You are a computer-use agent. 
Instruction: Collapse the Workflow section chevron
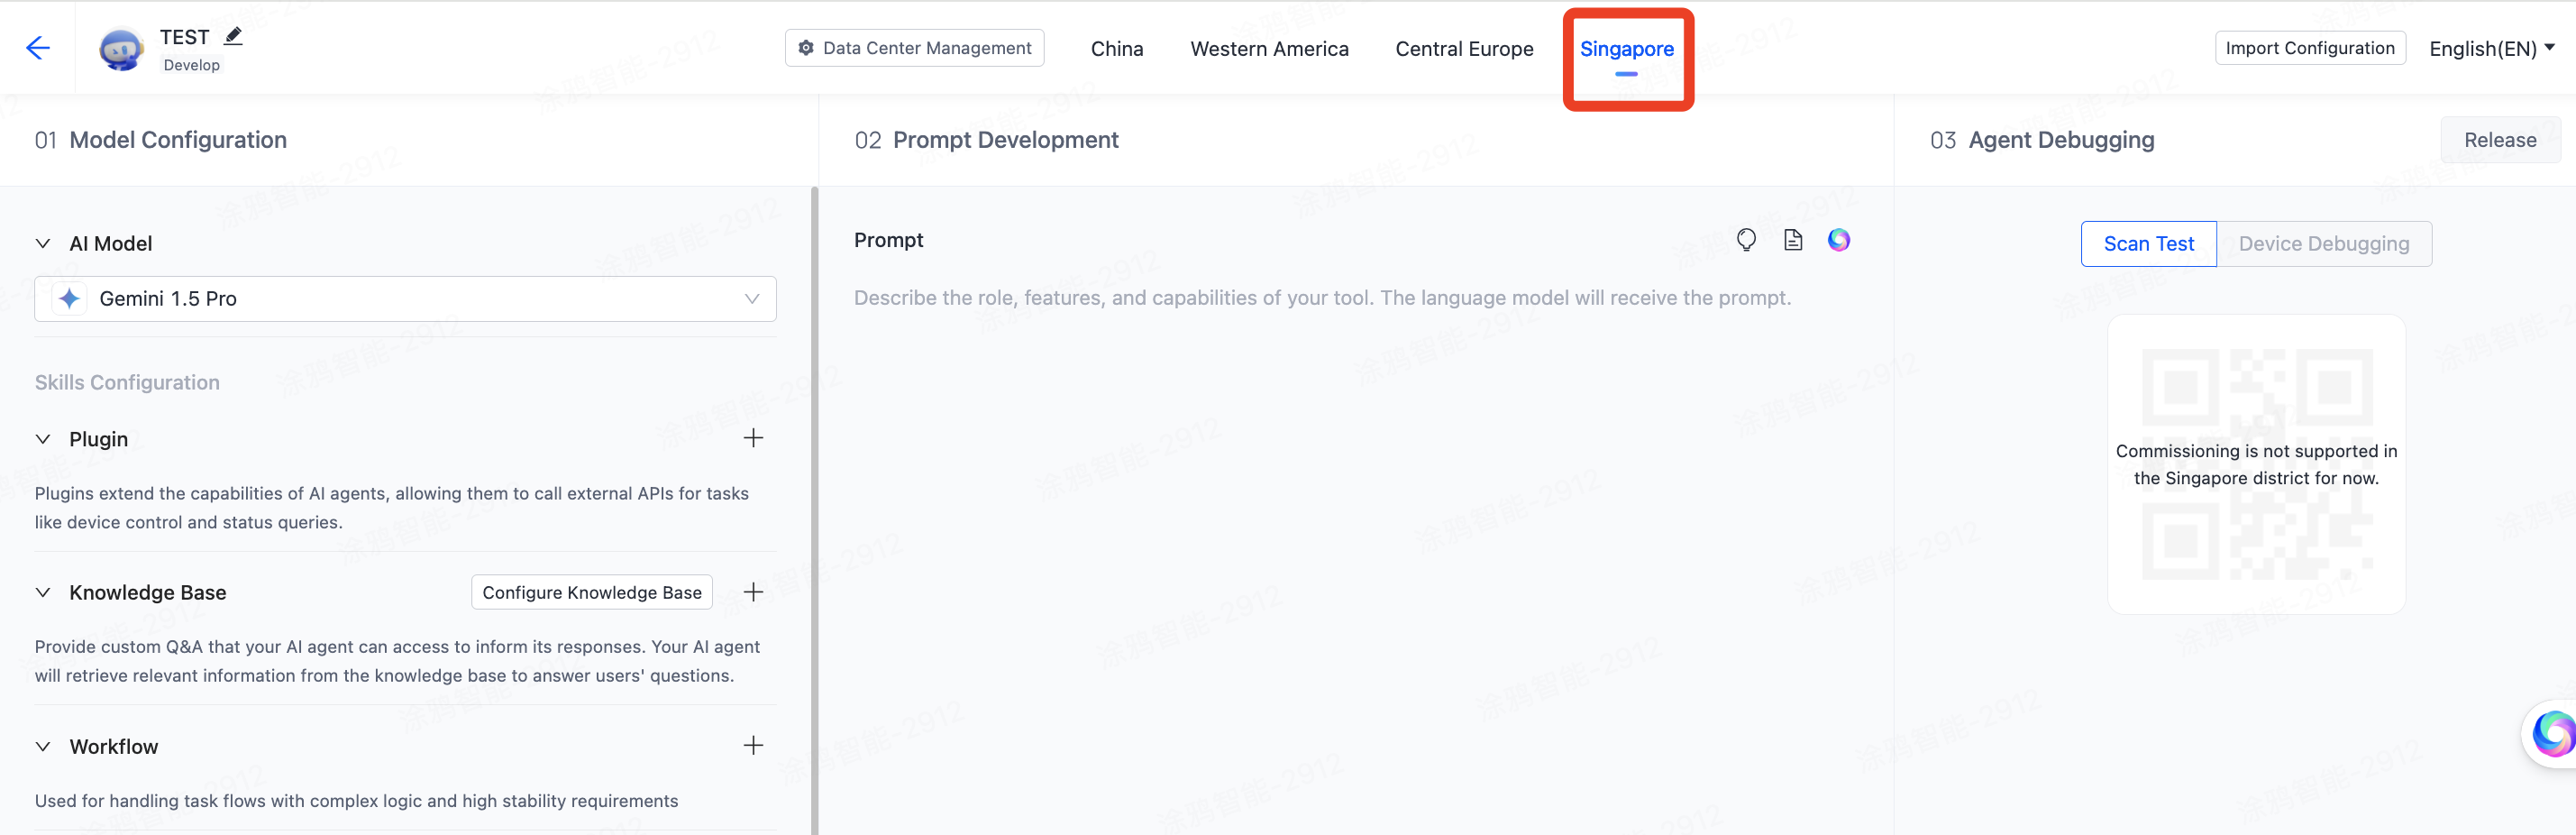pyautogui.click(x=43, y=746)
